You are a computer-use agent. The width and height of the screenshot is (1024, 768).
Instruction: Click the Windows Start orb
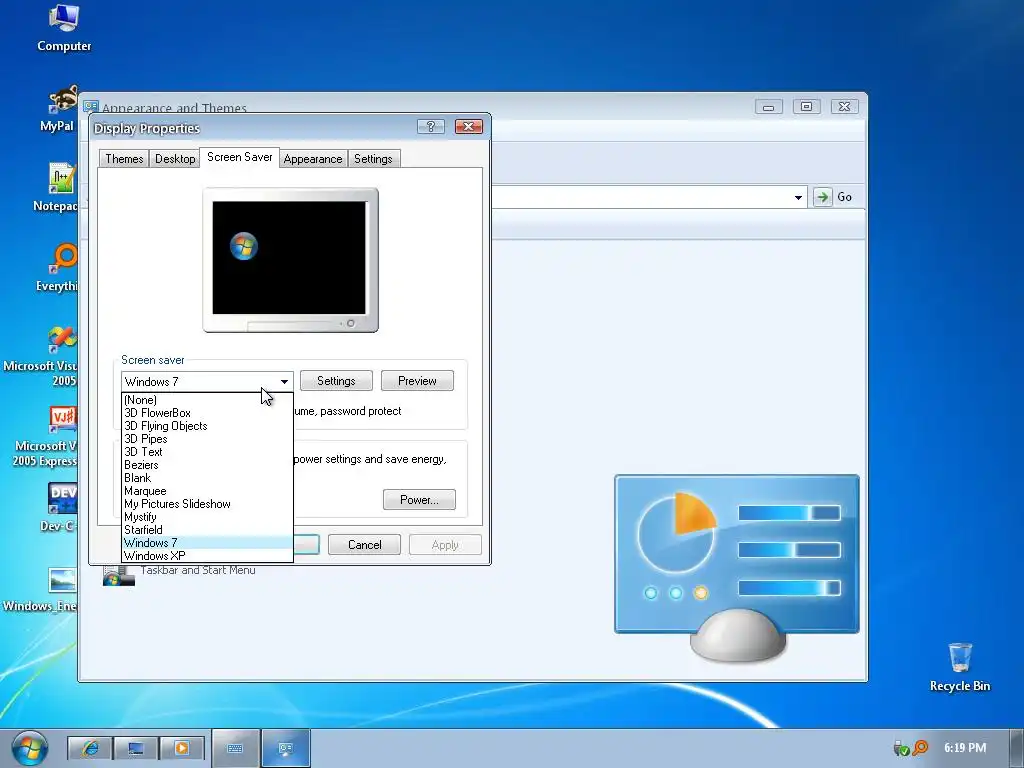[x=29, y=748]
